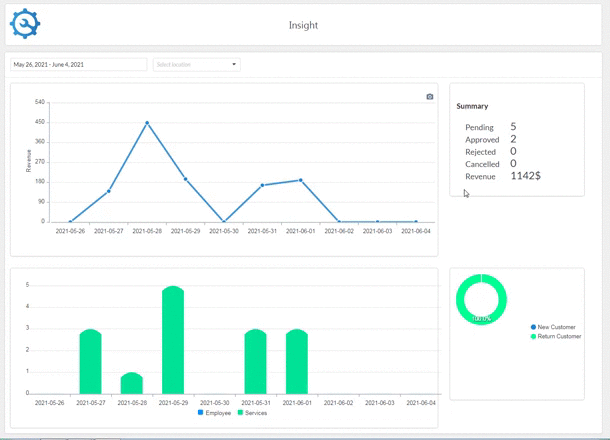Click the 2021-05-28 small services bar

click(132, 383)
